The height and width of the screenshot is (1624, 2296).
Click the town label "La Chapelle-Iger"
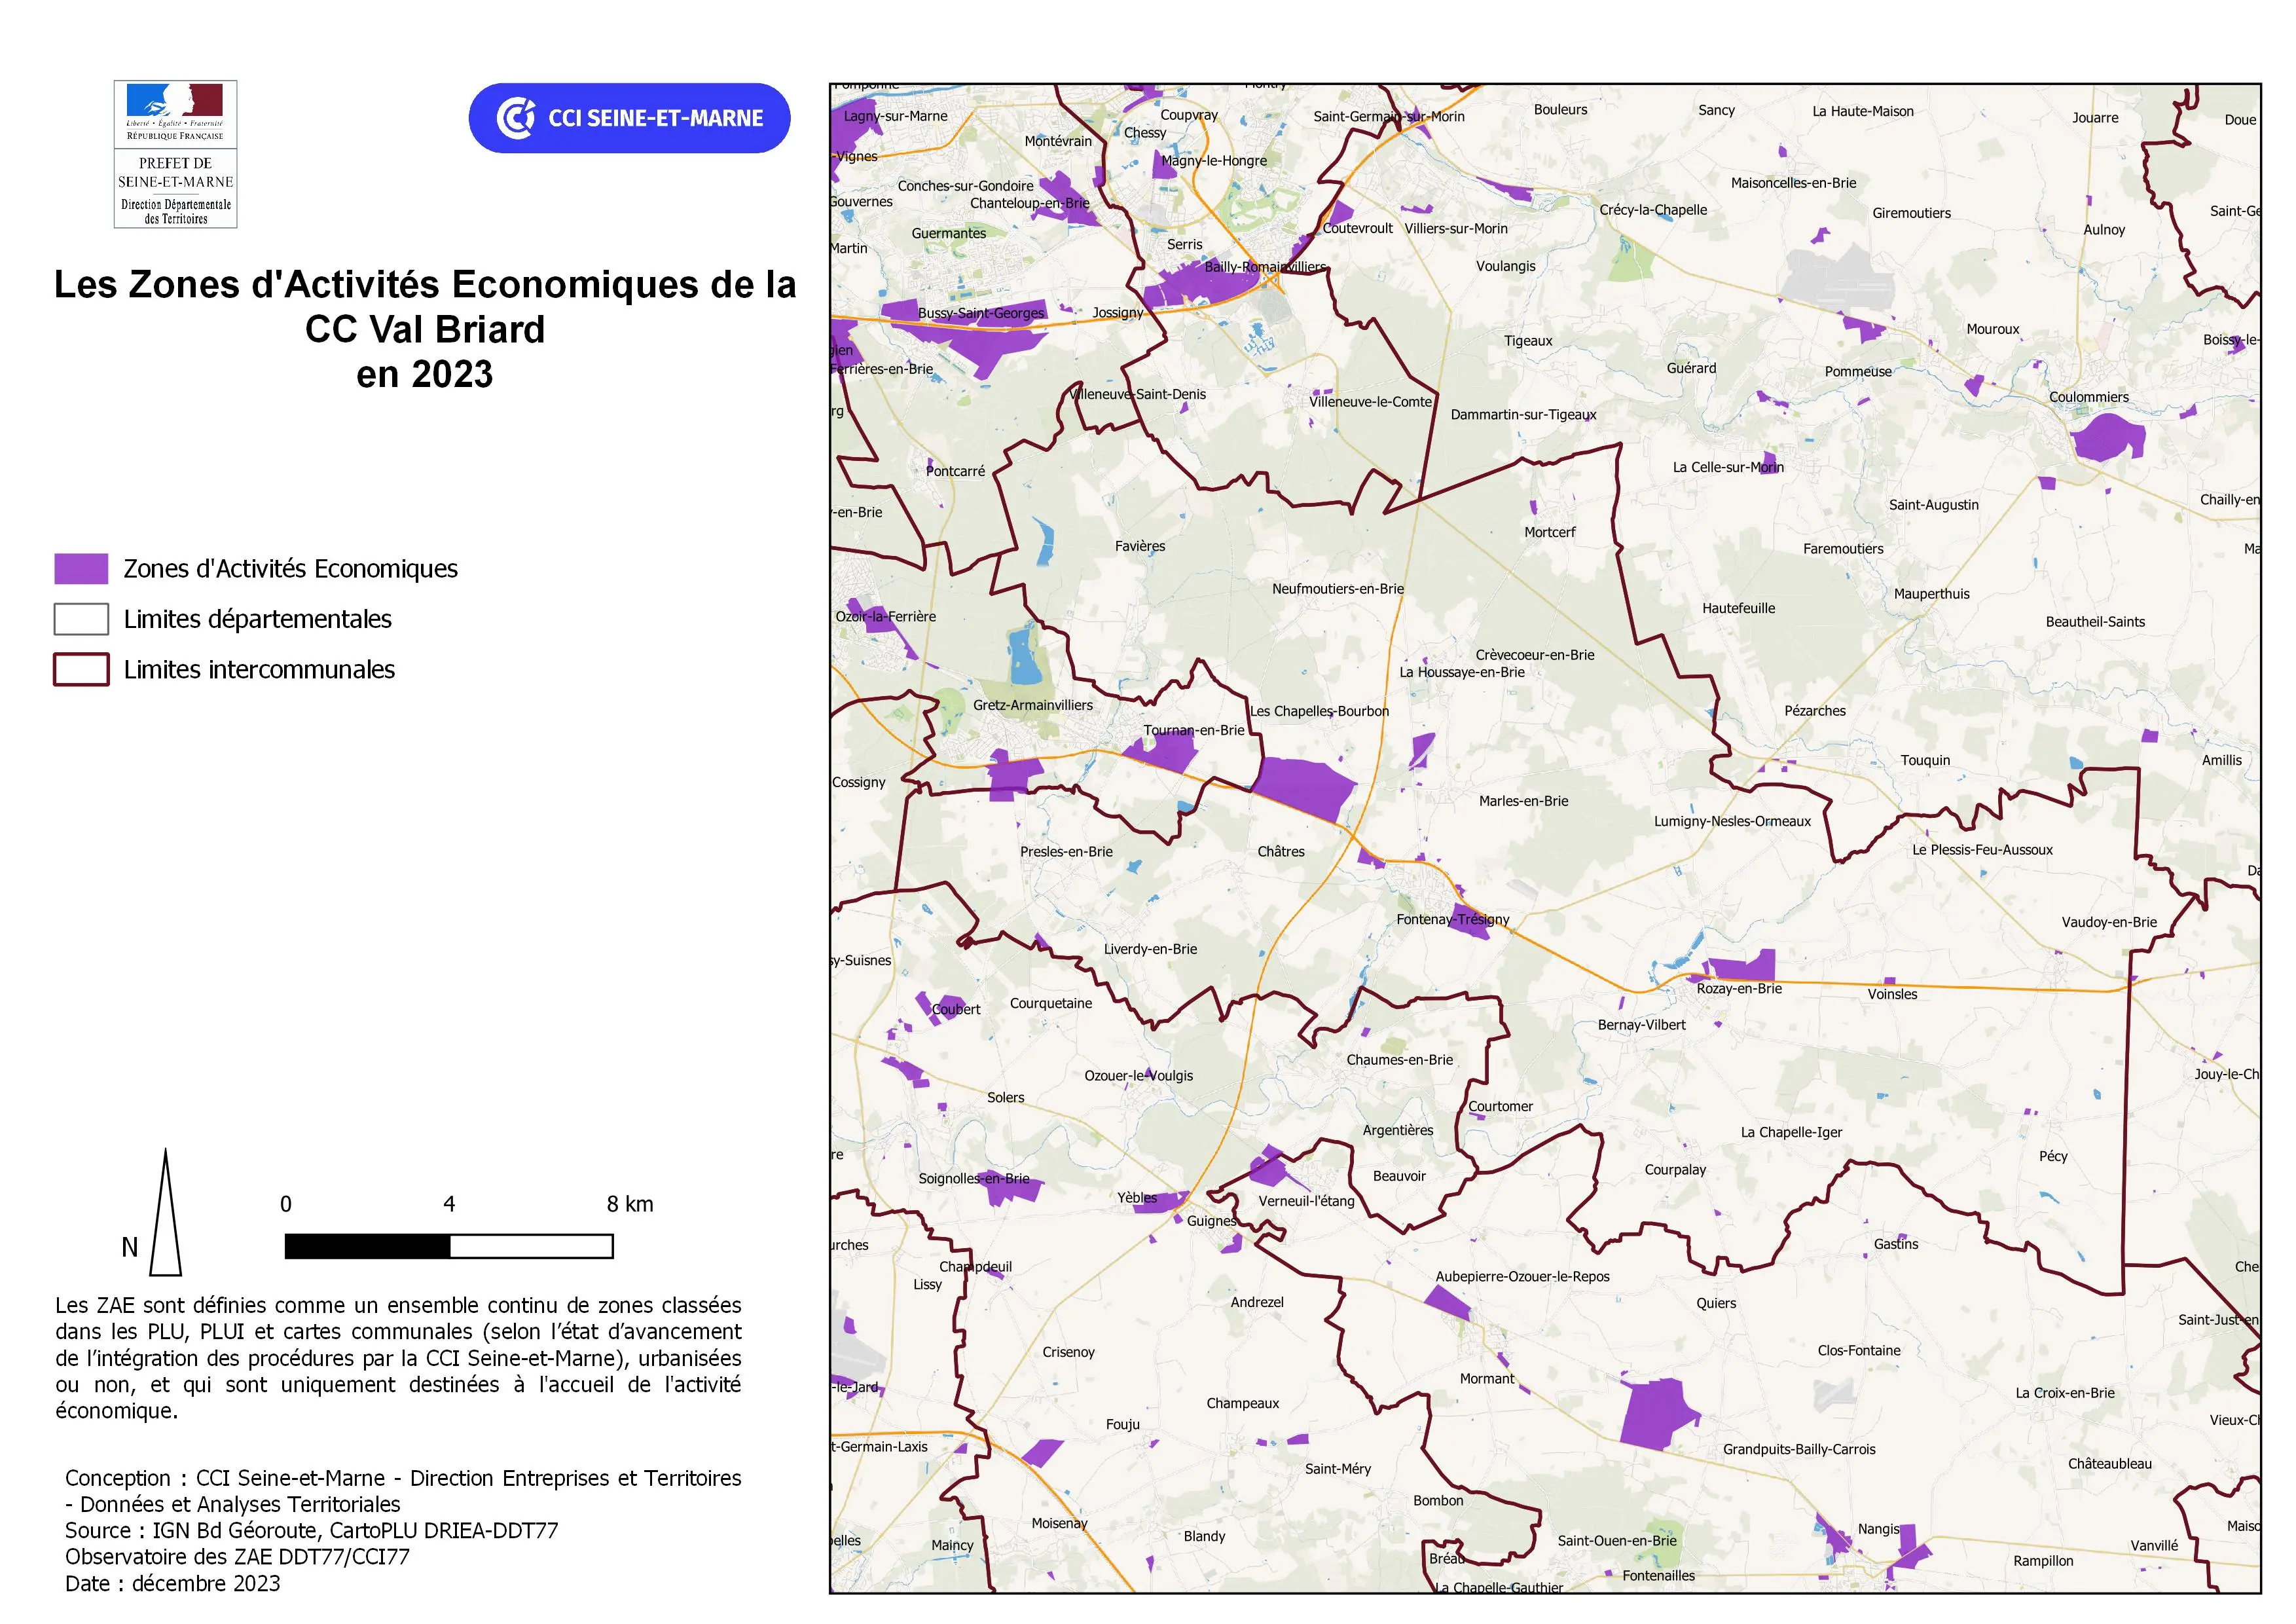(x=1791, y=1132)
